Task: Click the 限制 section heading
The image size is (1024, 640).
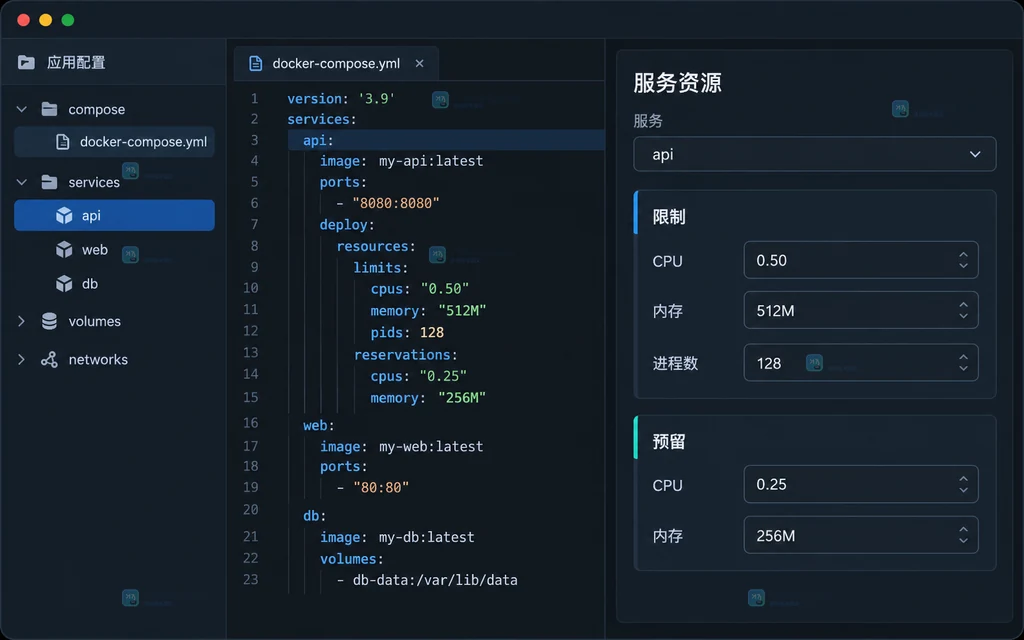Action: 669,217
